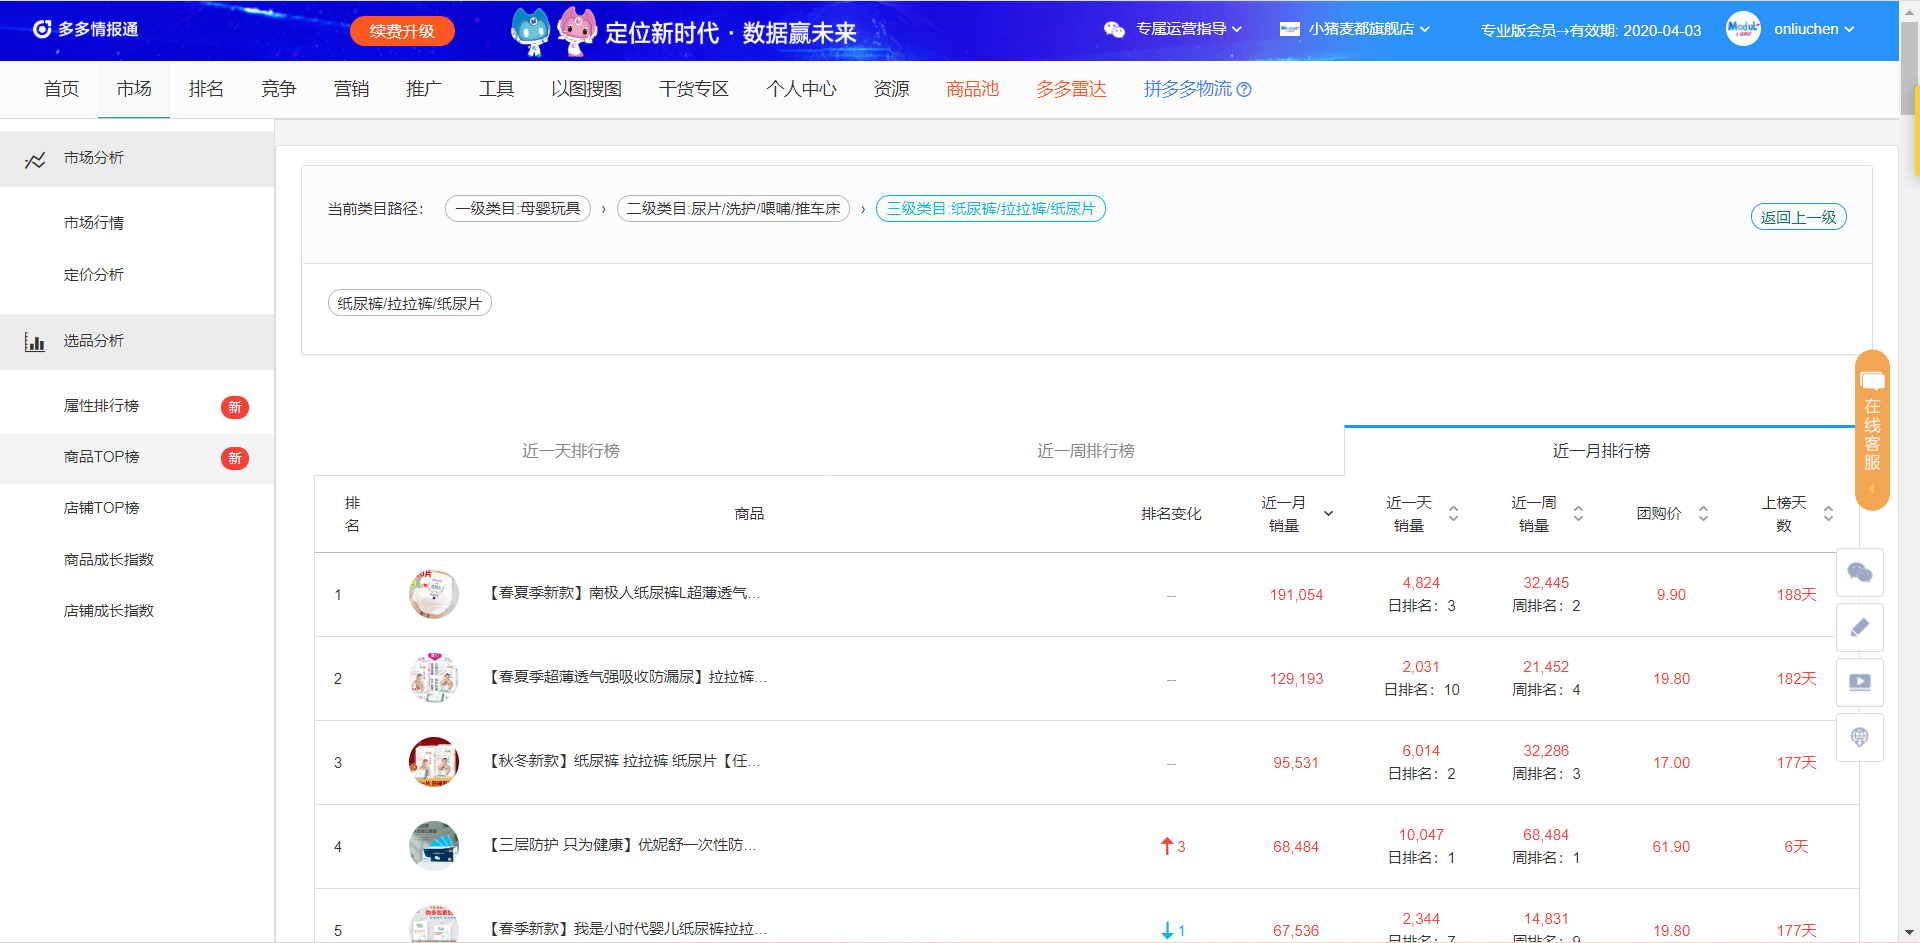Open the floating WeChat chat icon
This screenshot has height=943, width=1920.
point(1860,572)
